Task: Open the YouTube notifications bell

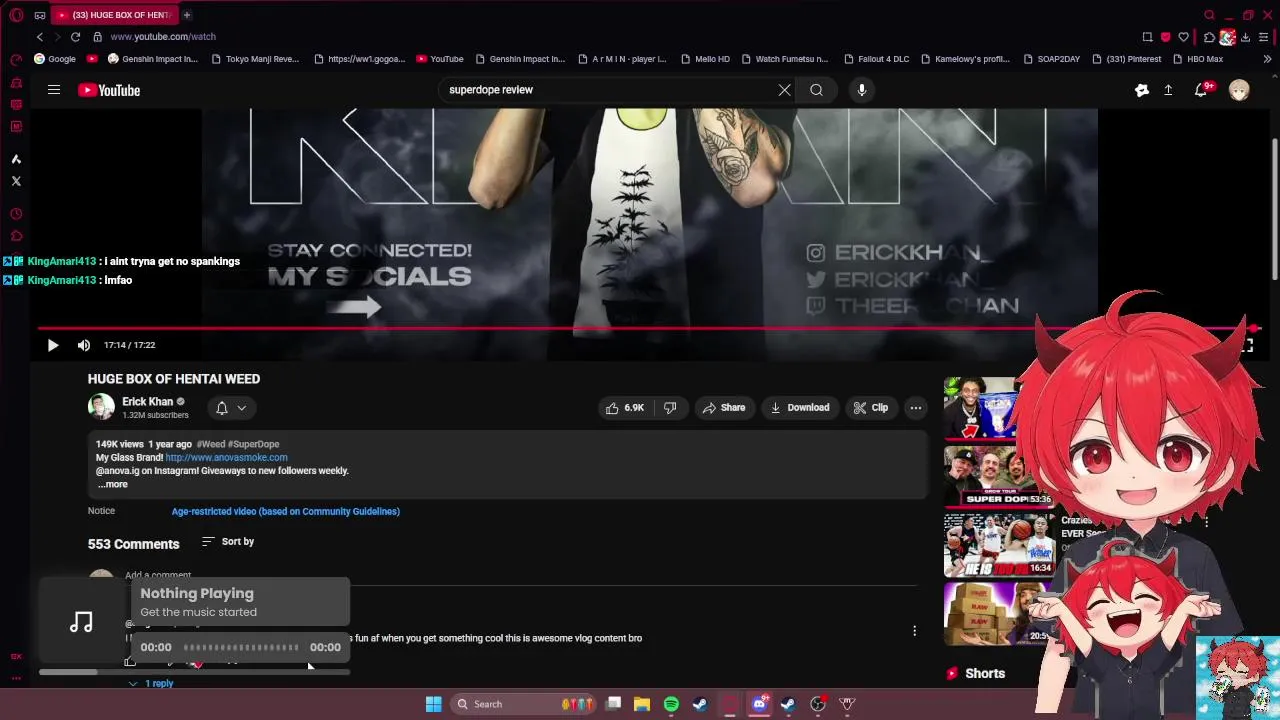Action: [x=1202, y=89]
